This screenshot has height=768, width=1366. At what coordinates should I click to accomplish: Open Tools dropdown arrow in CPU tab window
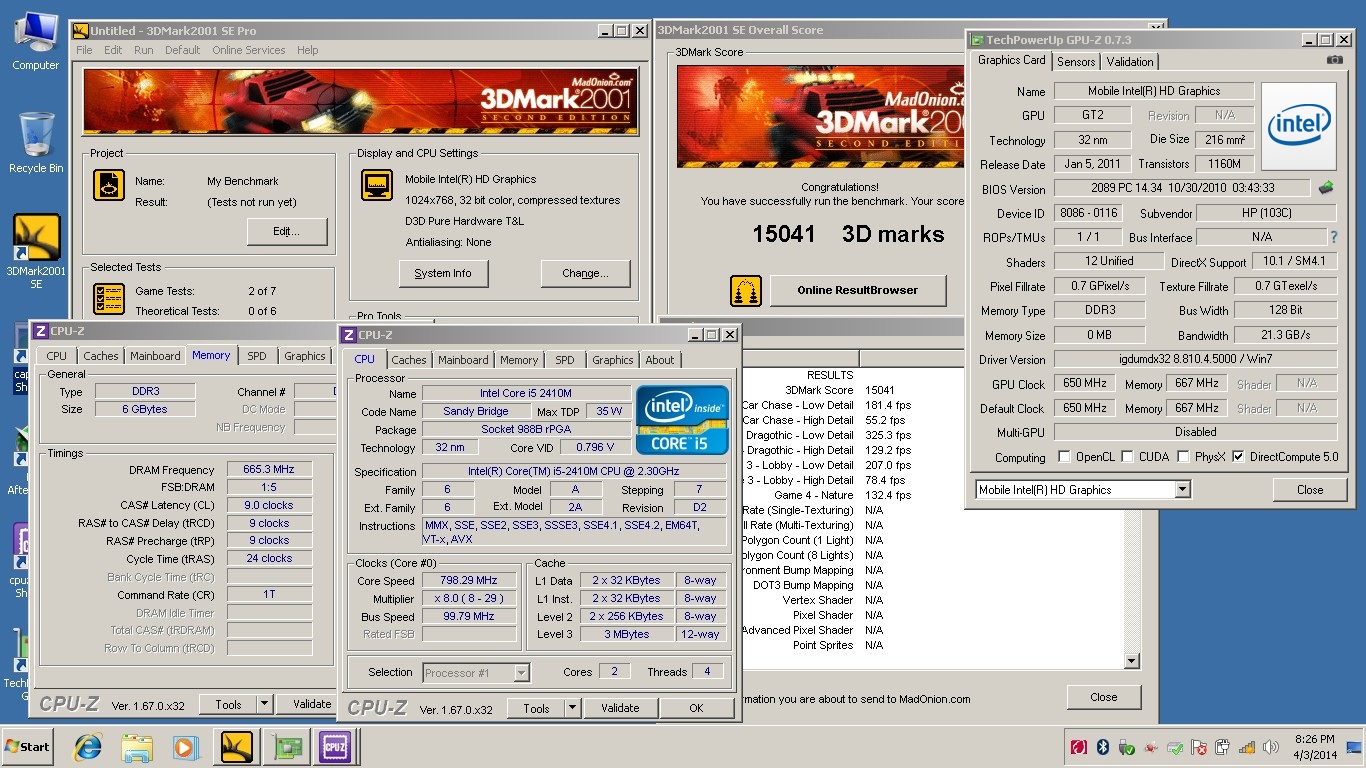coord(572,708)
